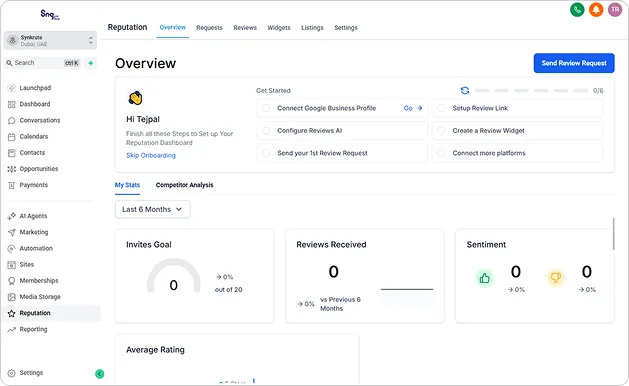Image resolution: width=629 pixels, height=386 pixels.
Task: Switch to the Requests tab
Action: point(209,28)
